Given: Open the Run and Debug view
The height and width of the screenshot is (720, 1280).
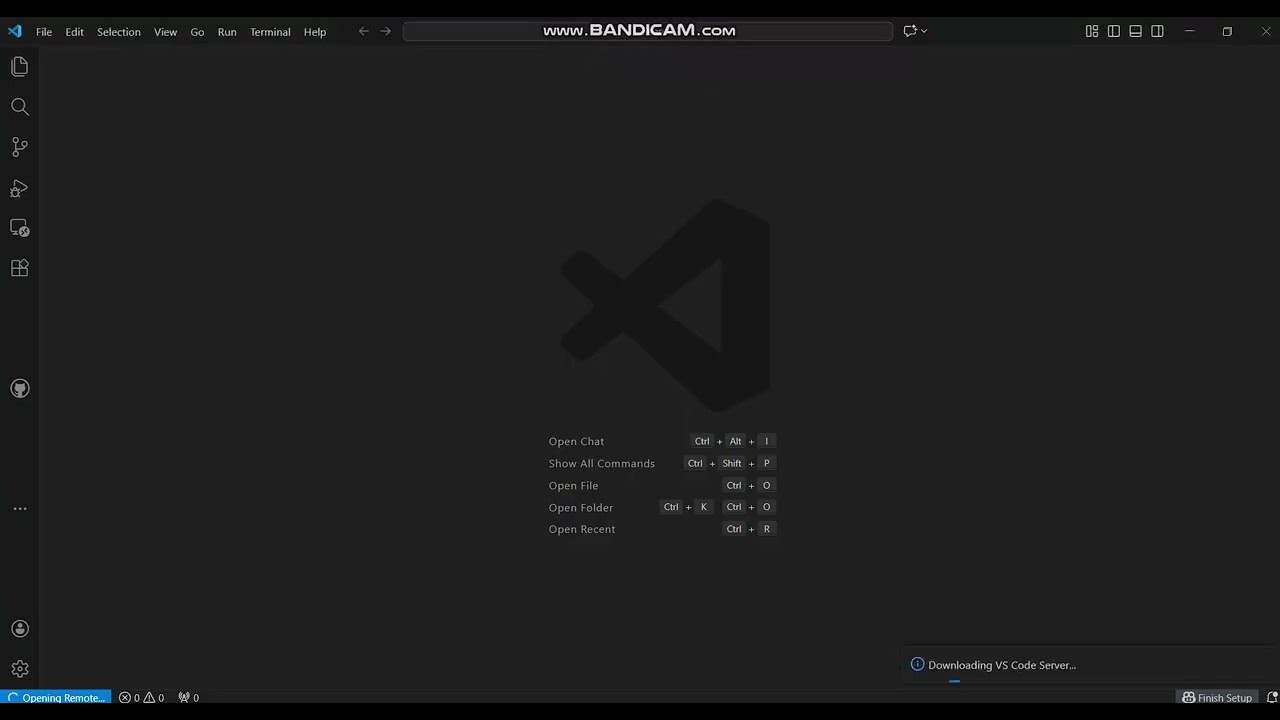Looking at the screenshot, I should 19,188.
